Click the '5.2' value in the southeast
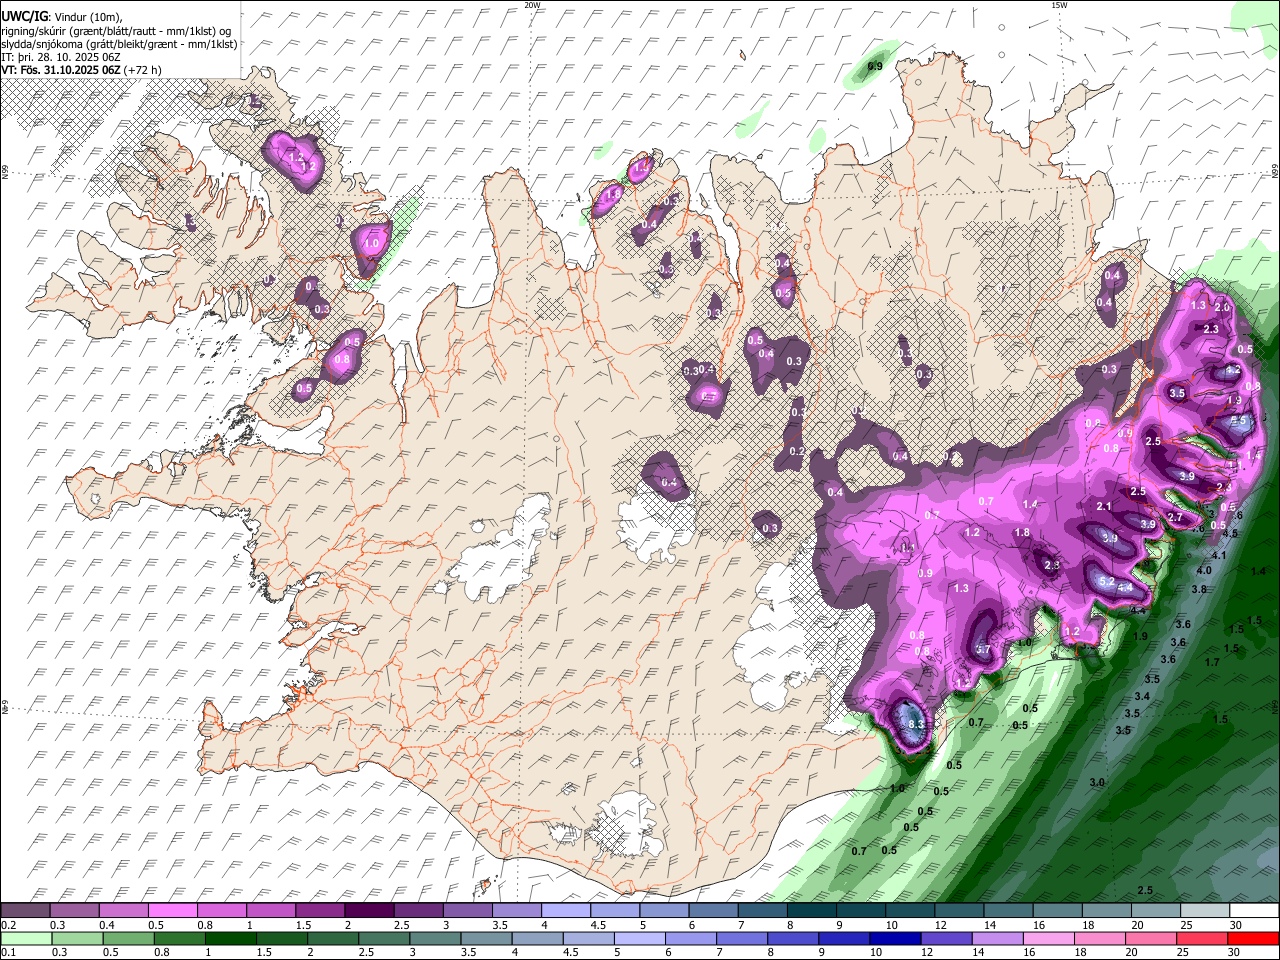This screenshot has height=960, width=1280. coord(1106,582)
